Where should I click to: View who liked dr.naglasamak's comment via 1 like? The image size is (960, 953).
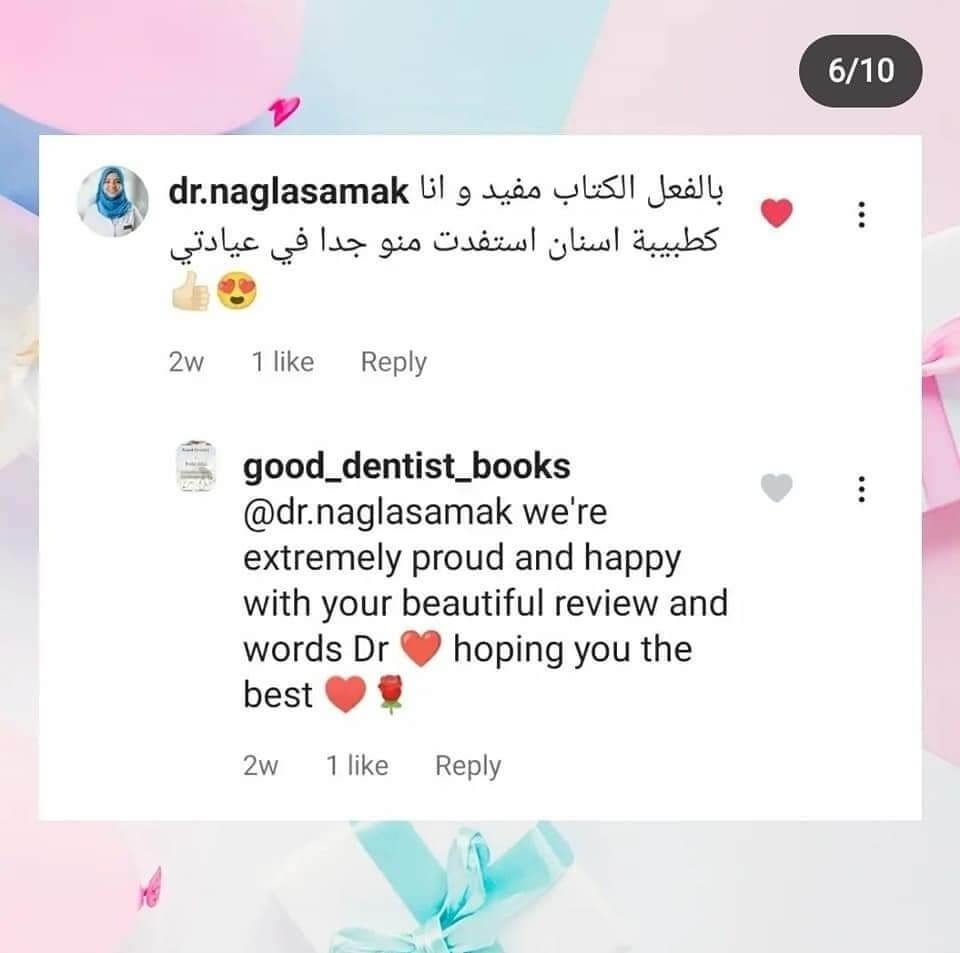click(283, 362)
